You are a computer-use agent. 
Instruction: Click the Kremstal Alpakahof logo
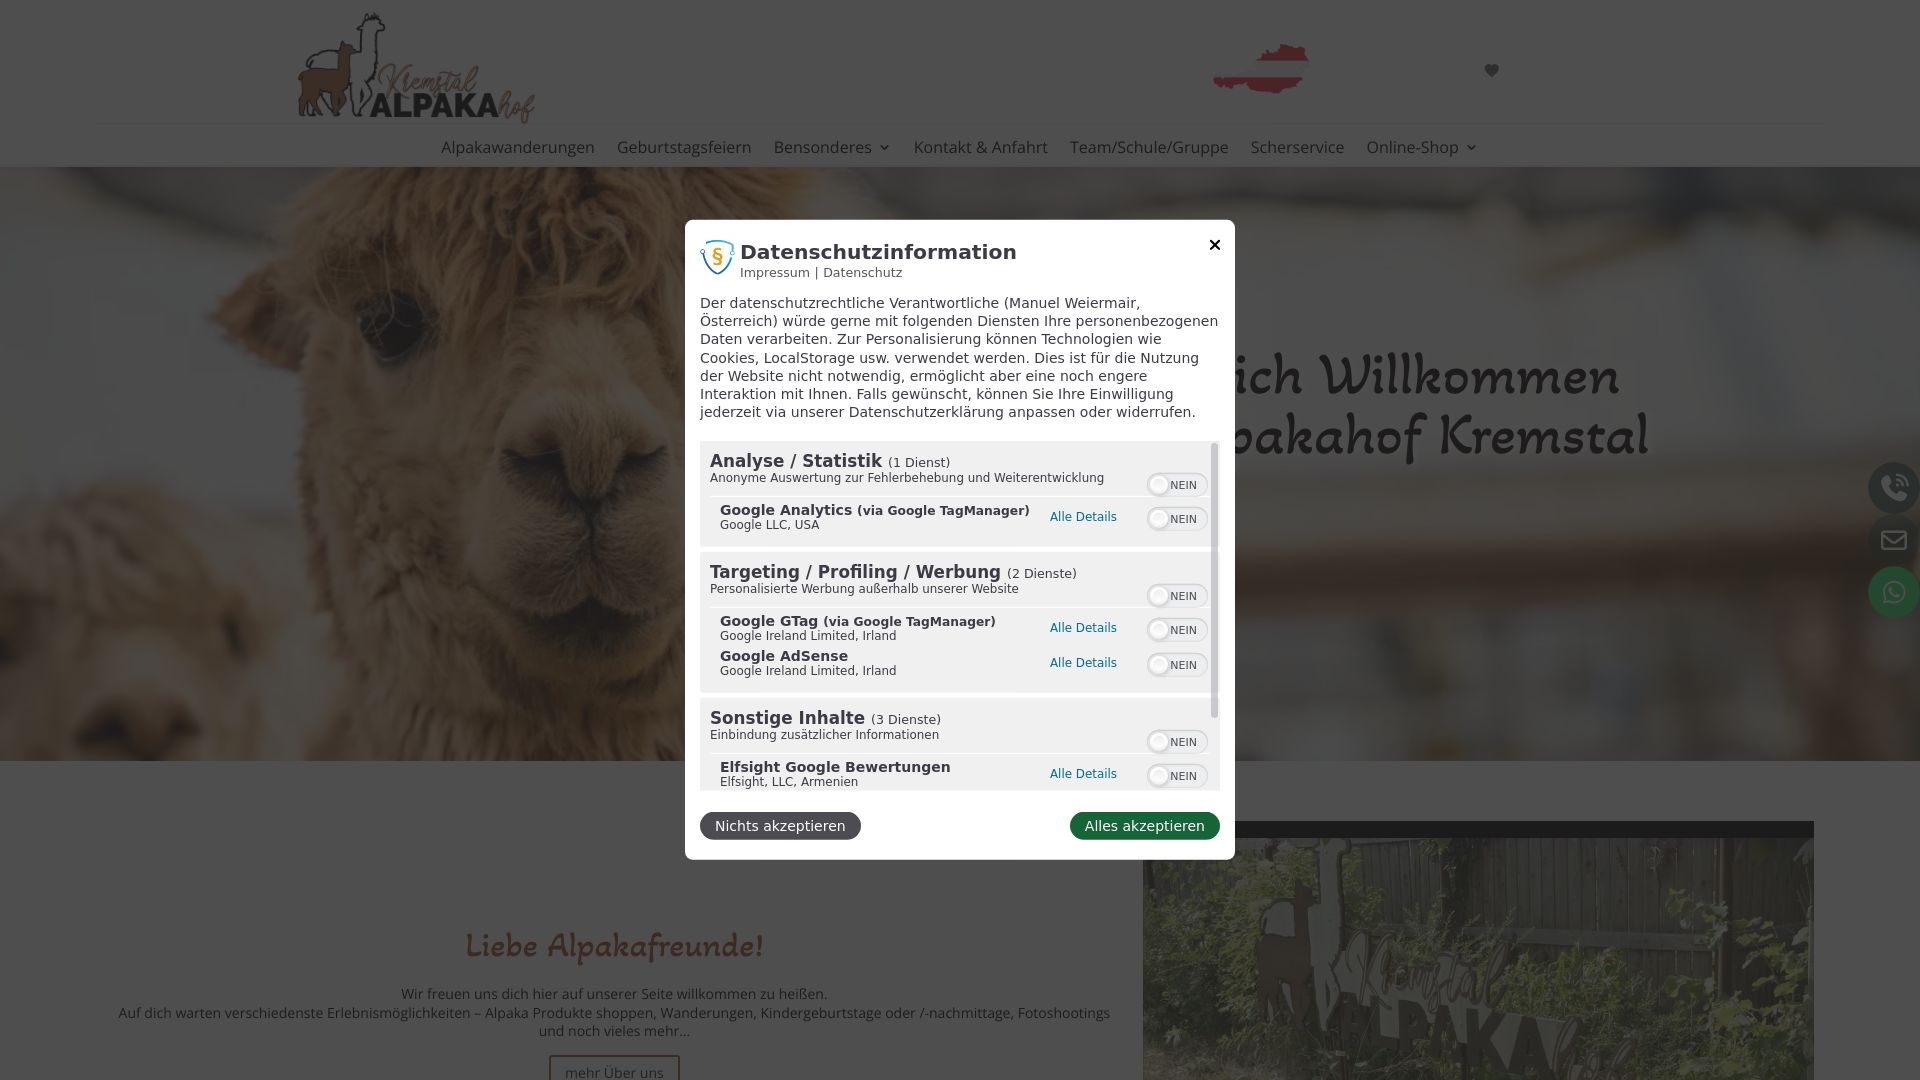coord(416,68)
